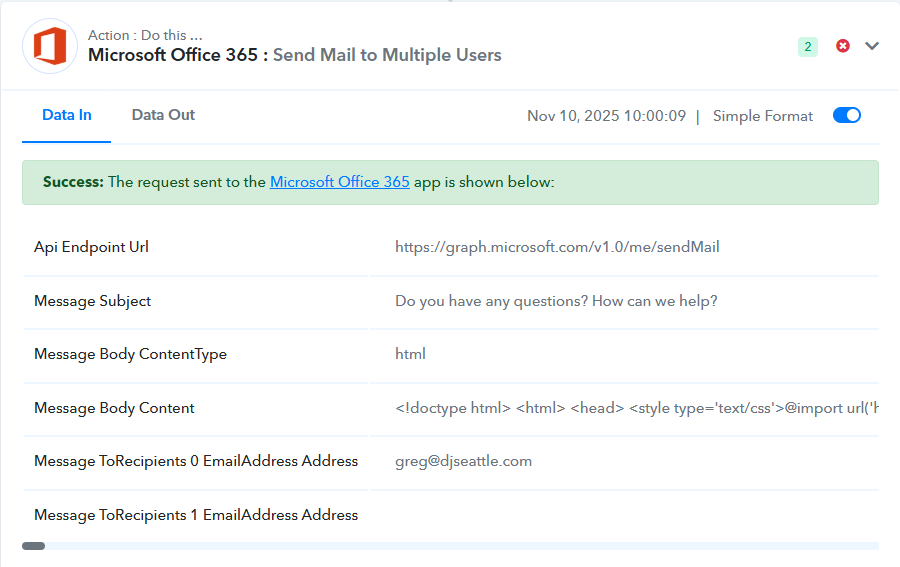Open the Microsoft Office 365 hyperlink

340,182
